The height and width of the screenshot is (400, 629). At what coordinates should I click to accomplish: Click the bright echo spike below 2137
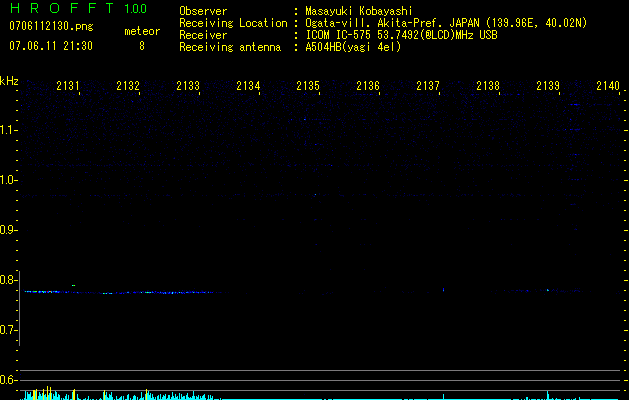[x=443, y=289]
